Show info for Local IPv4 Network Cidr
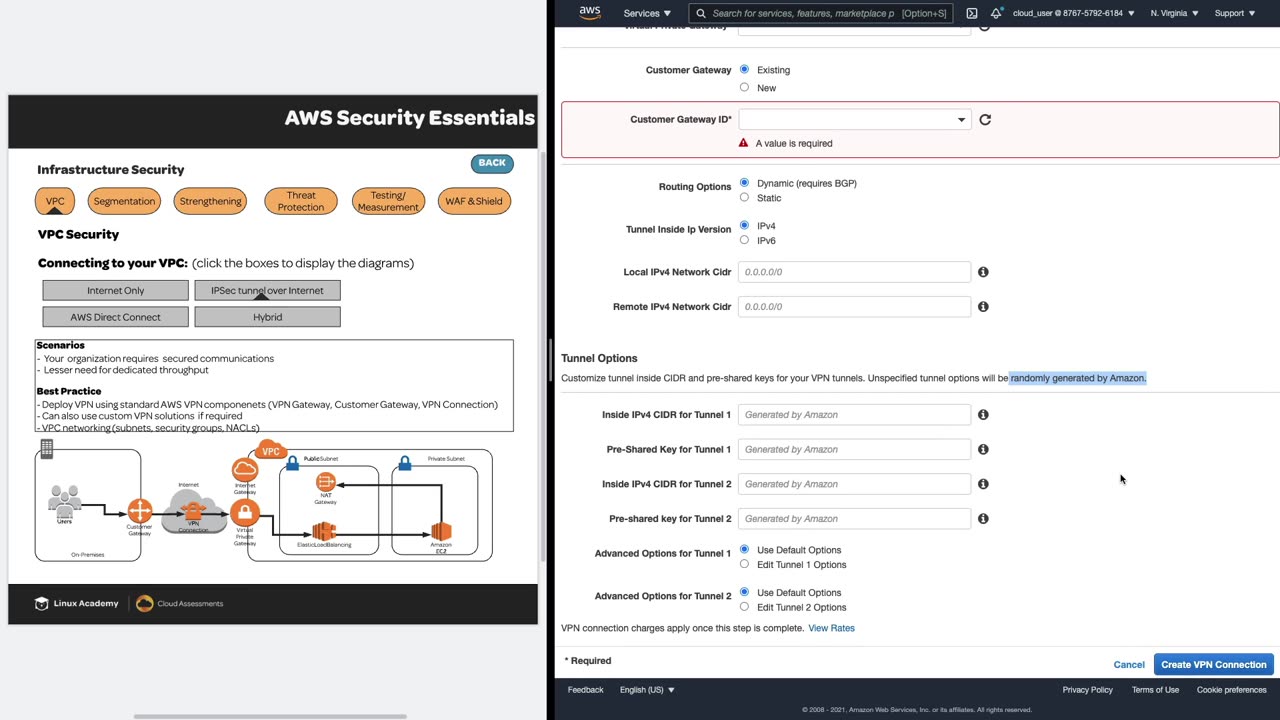 (x=983, y=272)
